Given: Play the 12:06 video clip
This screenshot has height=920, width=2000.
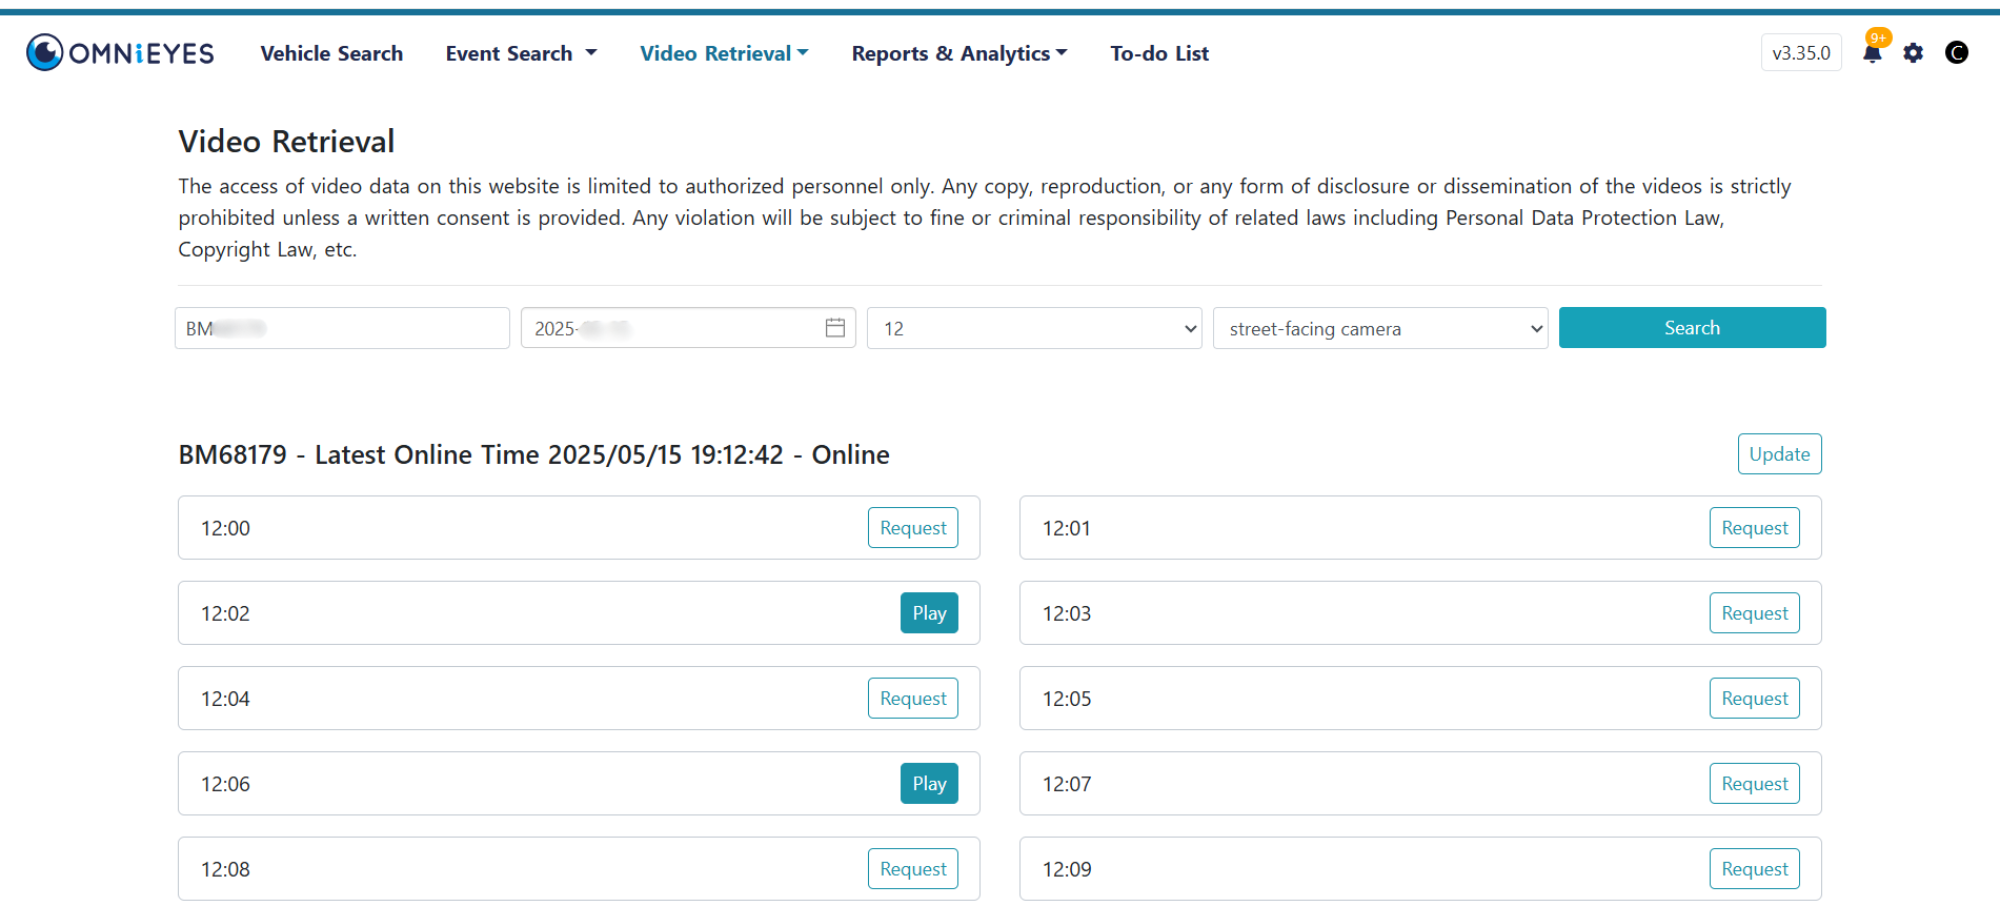Looking at the screenshot, I should click(929, 784).
